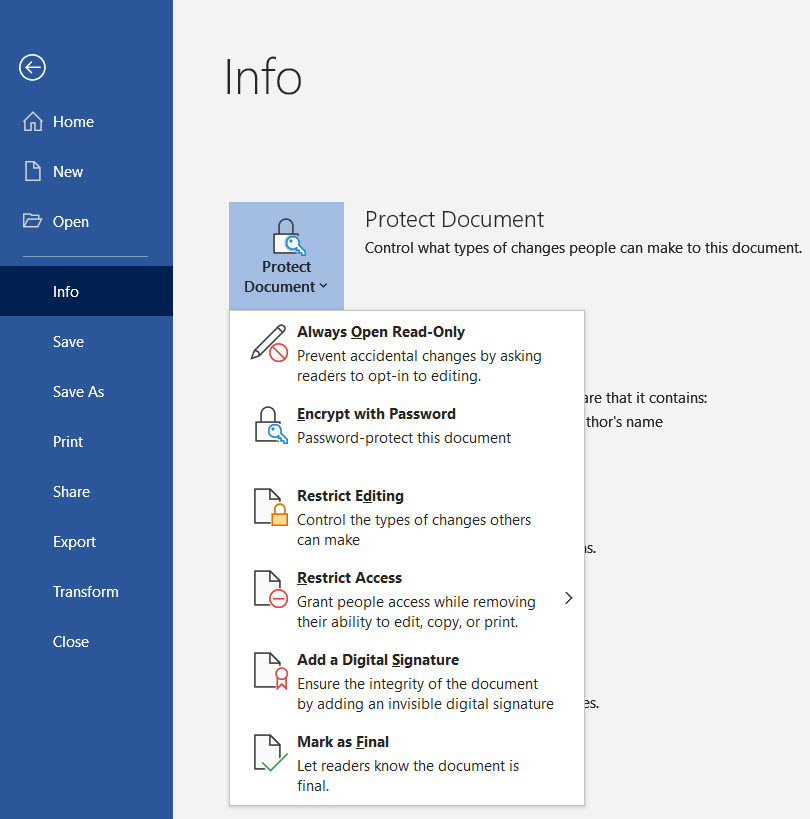The height and width of the screenshot is (819, 810).
Task: Click 'Let readers know the document is final' text
Action: click(408, 776)
